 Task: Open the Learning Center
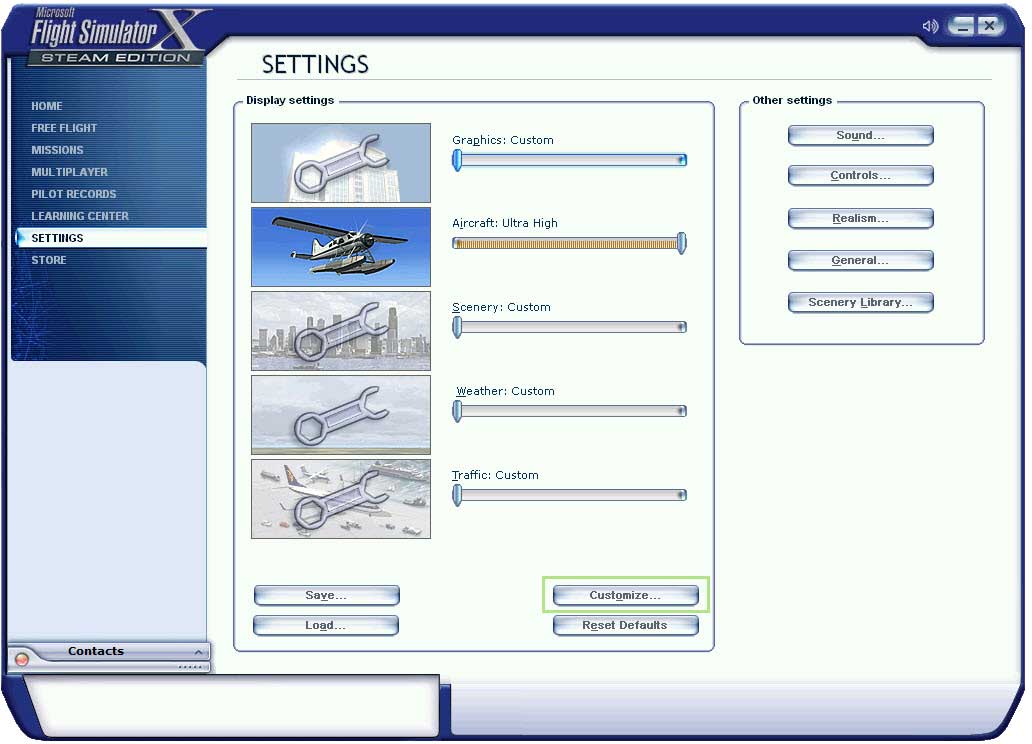(x=80, y=216)
